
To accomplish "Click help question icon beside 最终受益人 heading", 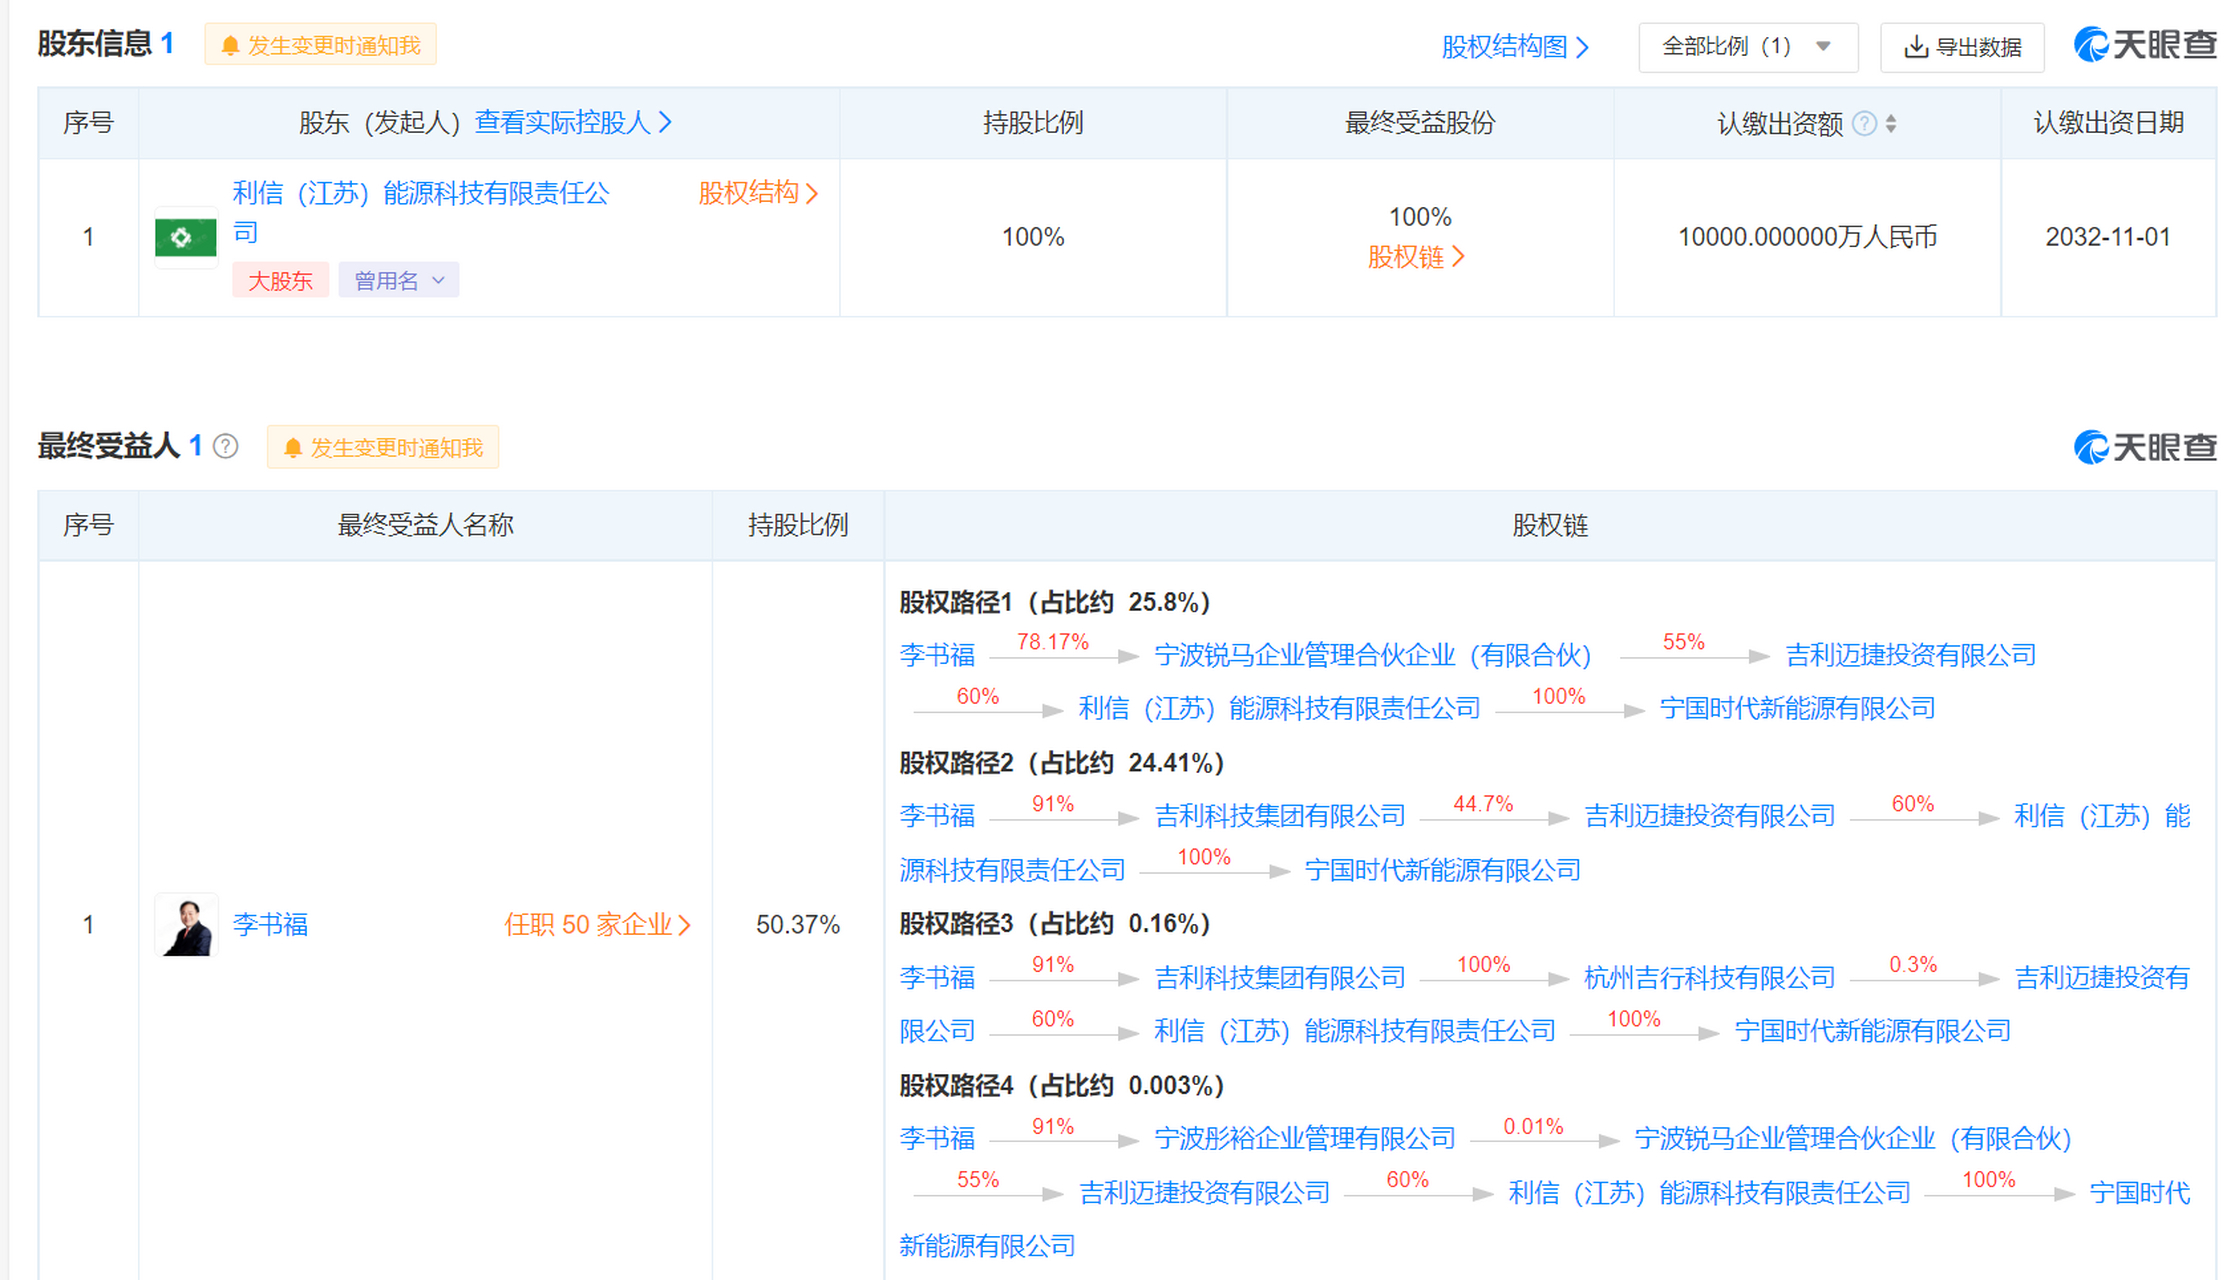I will click(226, 446).
